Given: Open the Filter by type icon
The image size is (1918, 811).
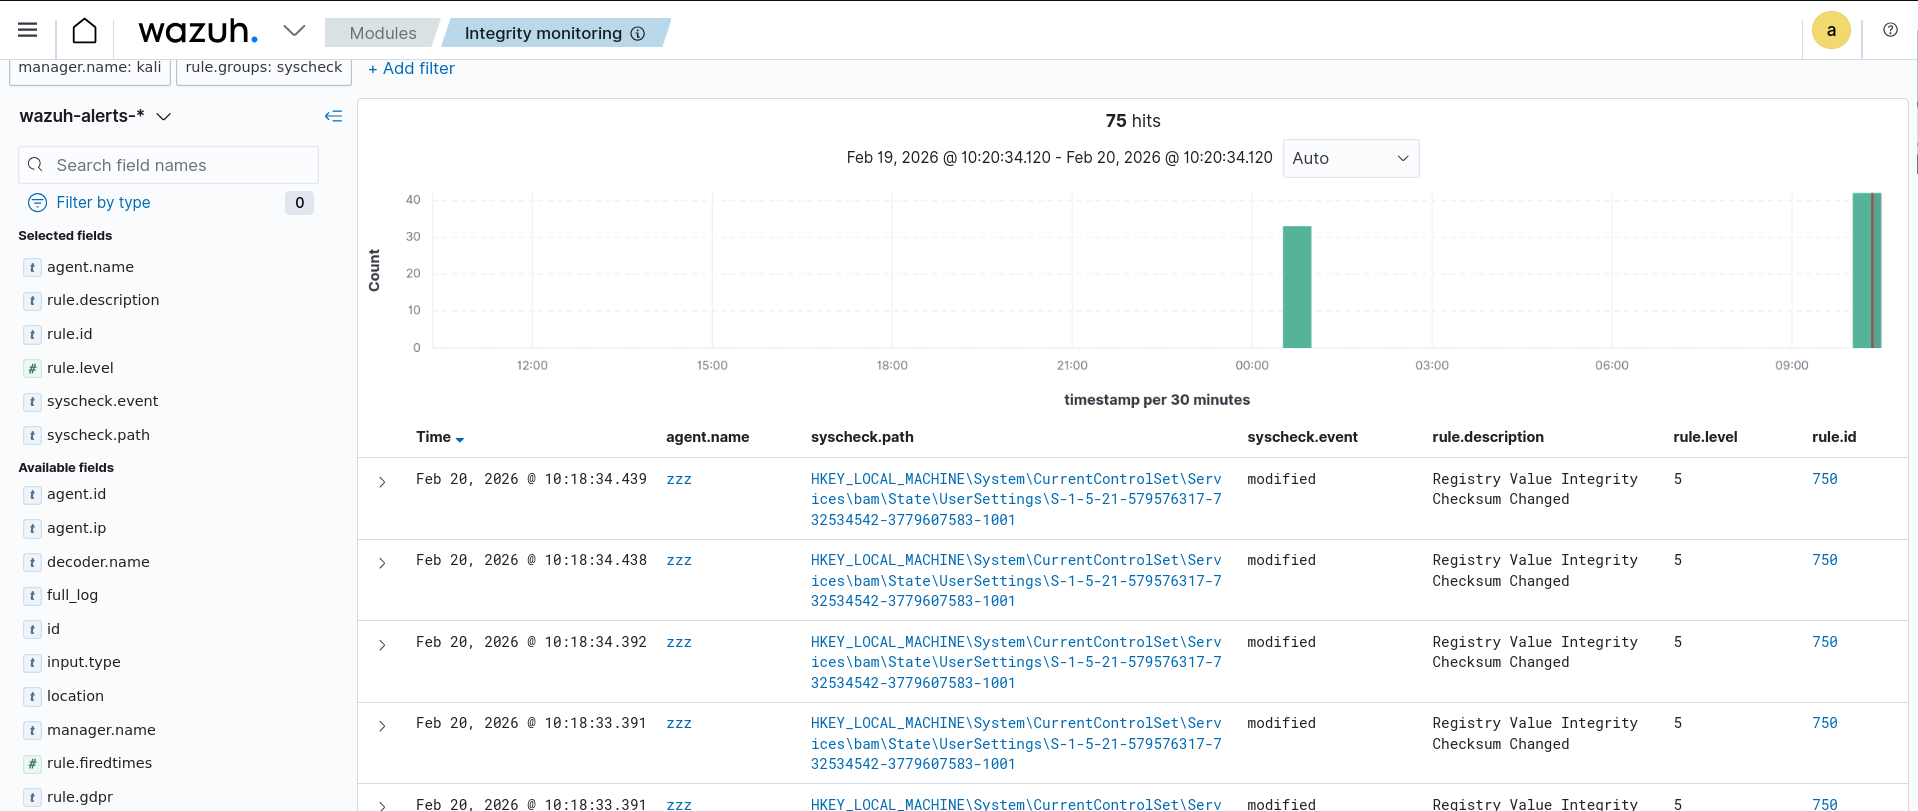Looking at the screenshot, I should [x=37, y=202].
